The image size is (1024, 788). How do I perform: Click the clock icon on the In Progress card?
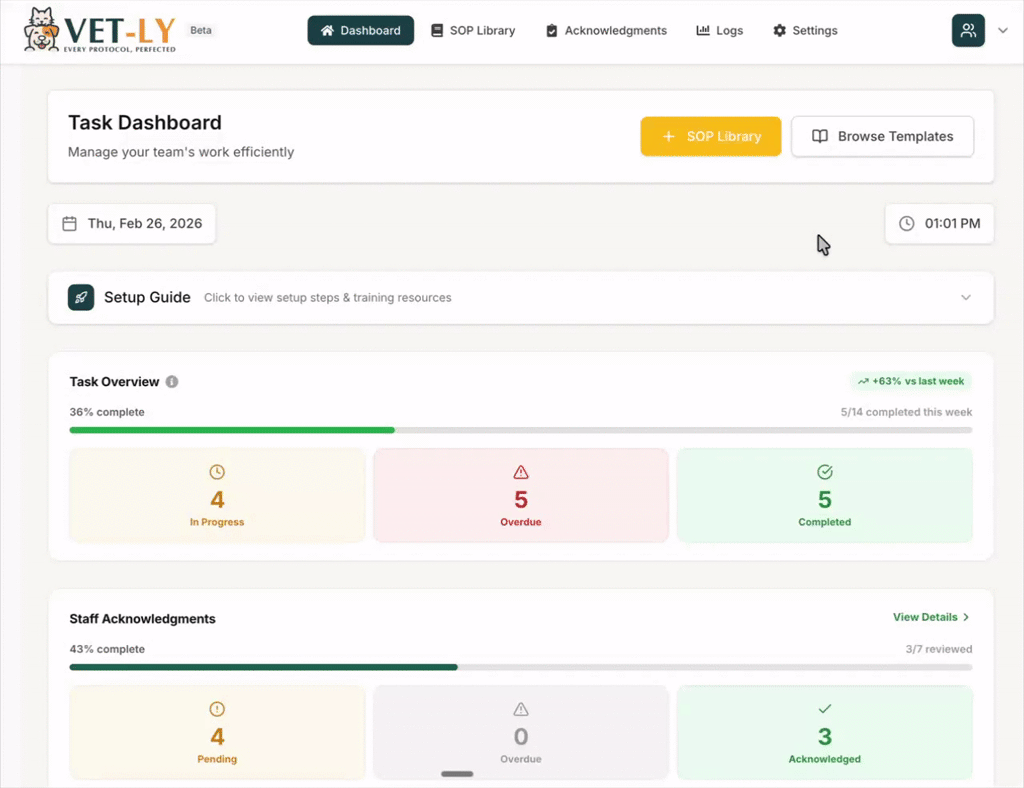[216, 472]
